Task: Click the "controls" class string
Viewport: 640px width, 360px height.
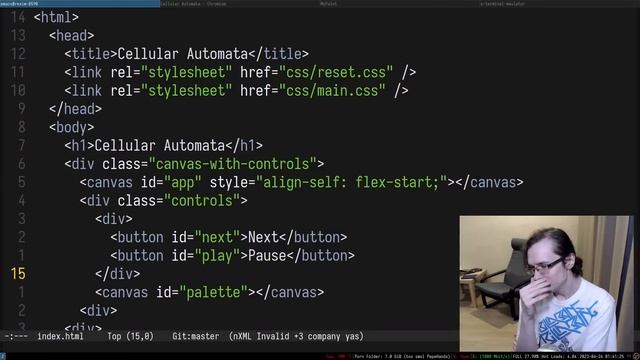Action: click(202, 201)
